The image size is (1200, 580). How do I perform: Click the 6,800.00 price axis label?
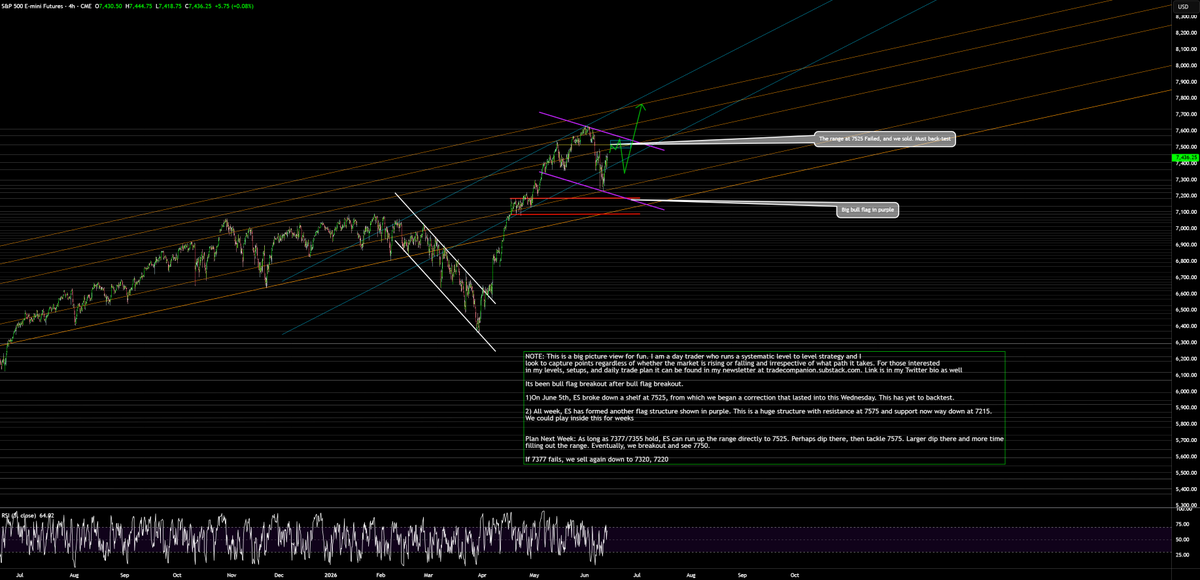click(x=1185, y=261)
